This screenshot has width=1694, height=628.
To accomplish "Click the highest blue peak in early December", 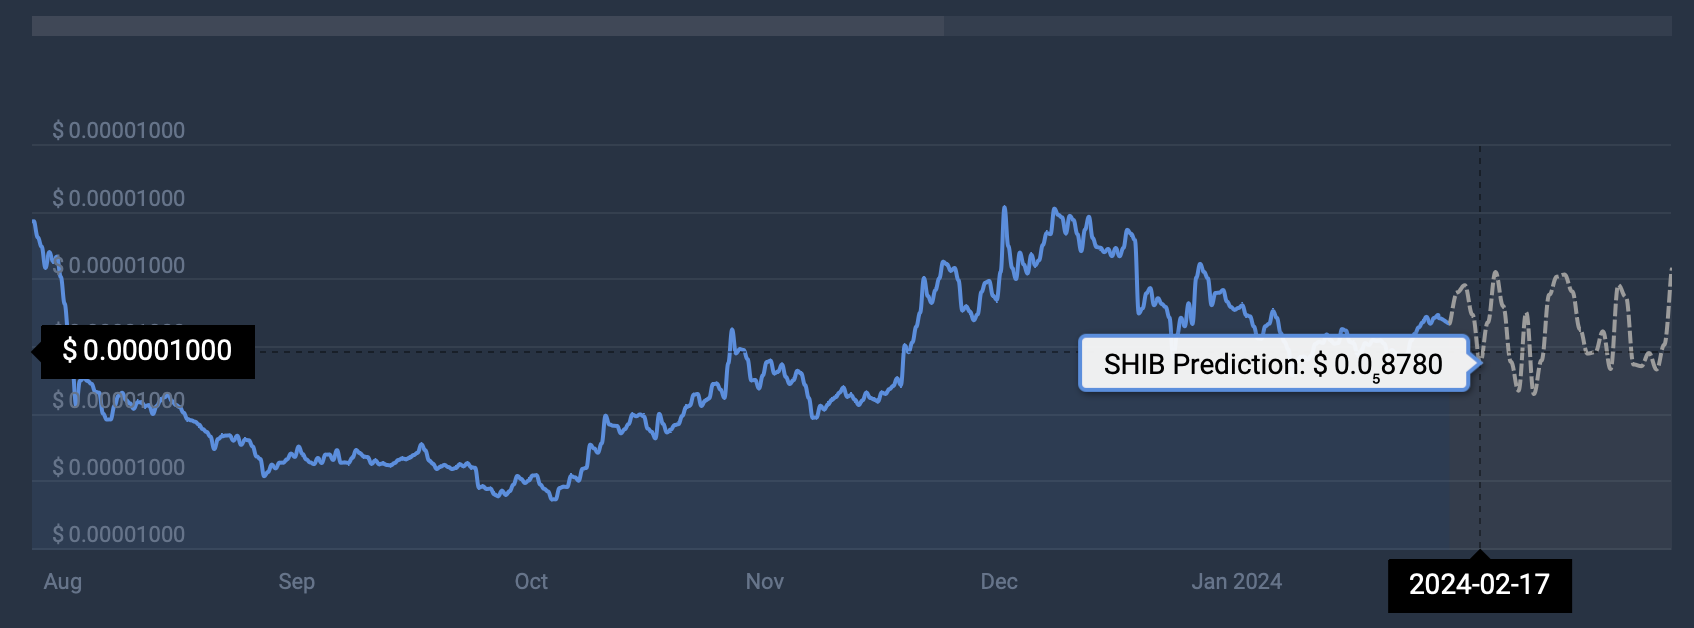I will [x=1004, y=208].
